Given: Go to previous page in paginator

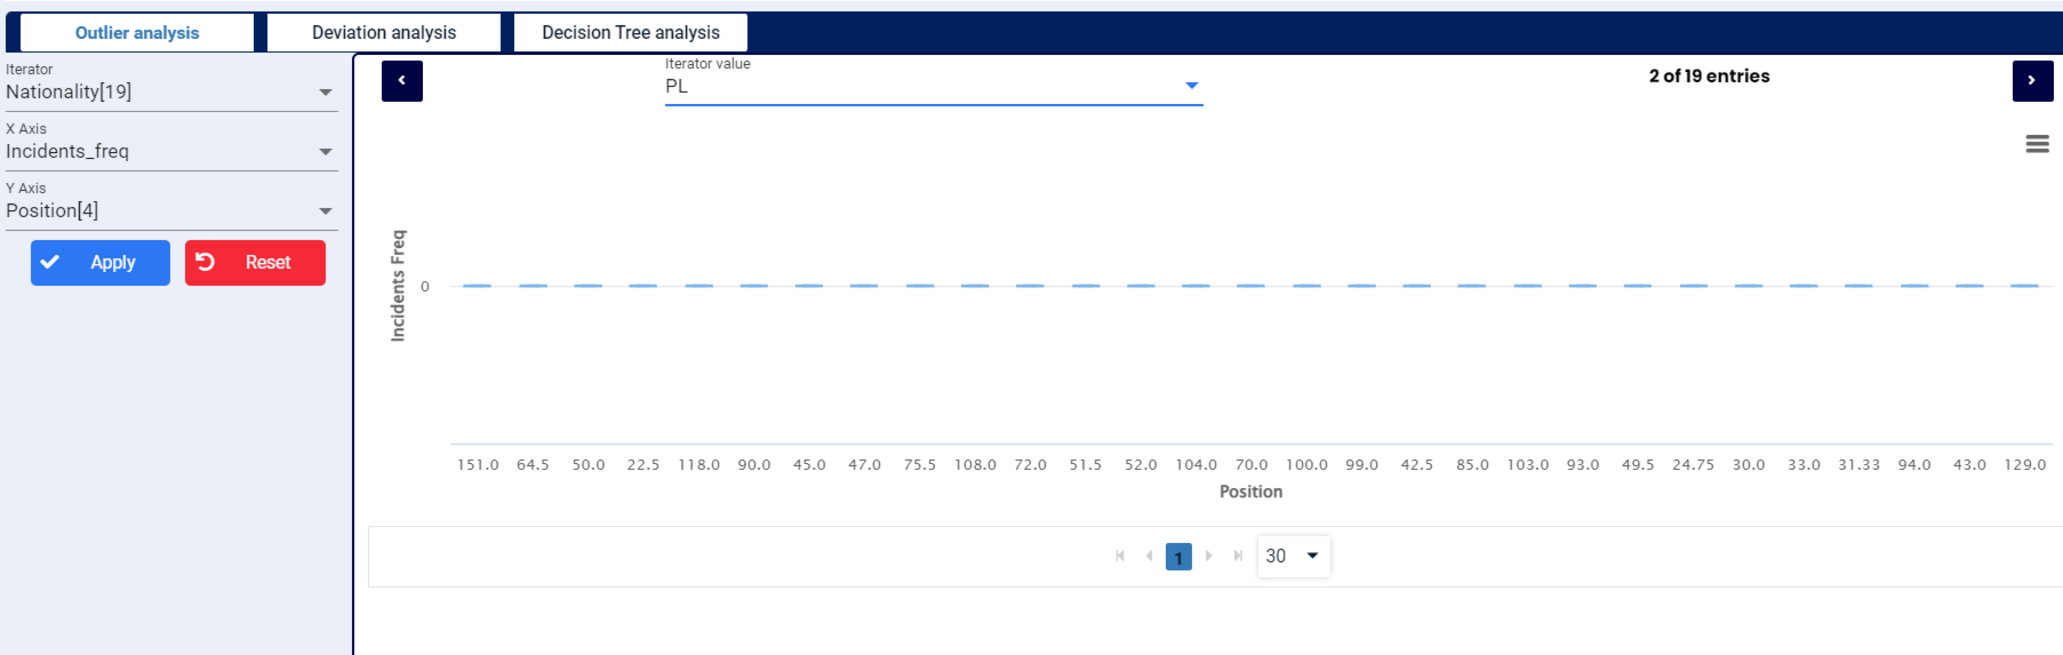Looking at the screenshot, I should coord(1149,556).
